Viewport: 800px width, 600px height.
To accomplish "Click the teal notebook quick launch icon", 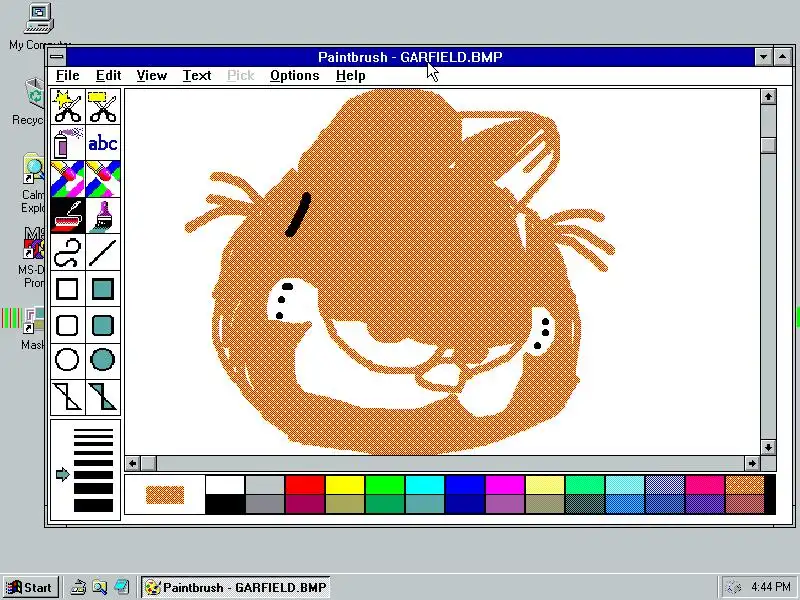I will coord(121,587).
